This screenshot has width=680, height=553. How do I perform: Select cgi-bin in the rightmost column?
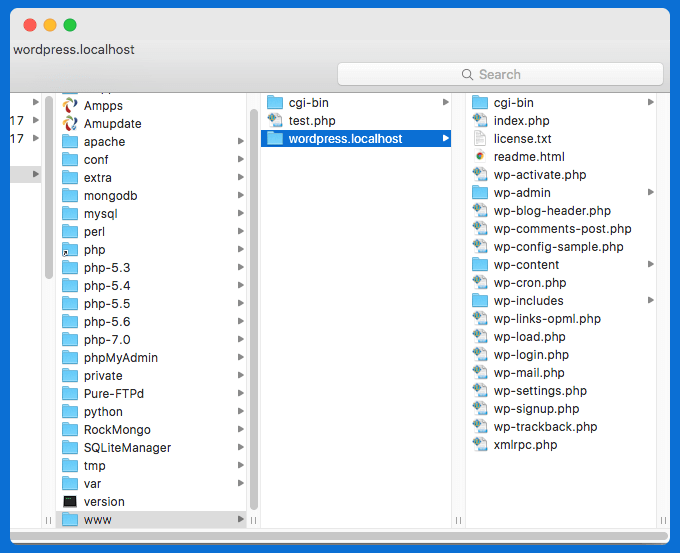(x=513, y=103)
